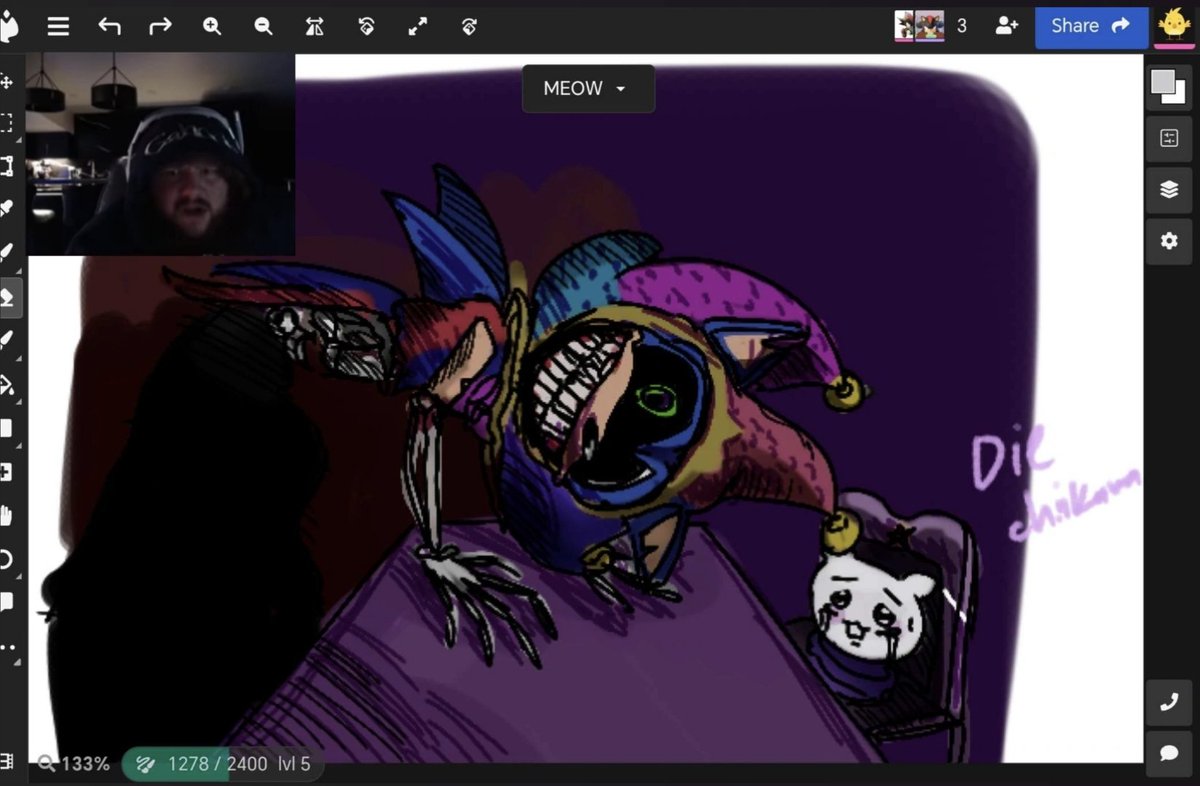Open the yellow chick profile avatar
This screenshot has width=1200, height=786.
tap(1174, 26)
